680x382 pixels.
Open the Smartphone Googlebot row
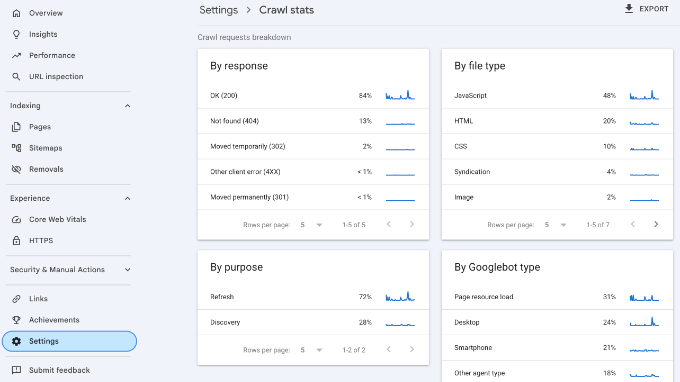[x=557, y=348]
